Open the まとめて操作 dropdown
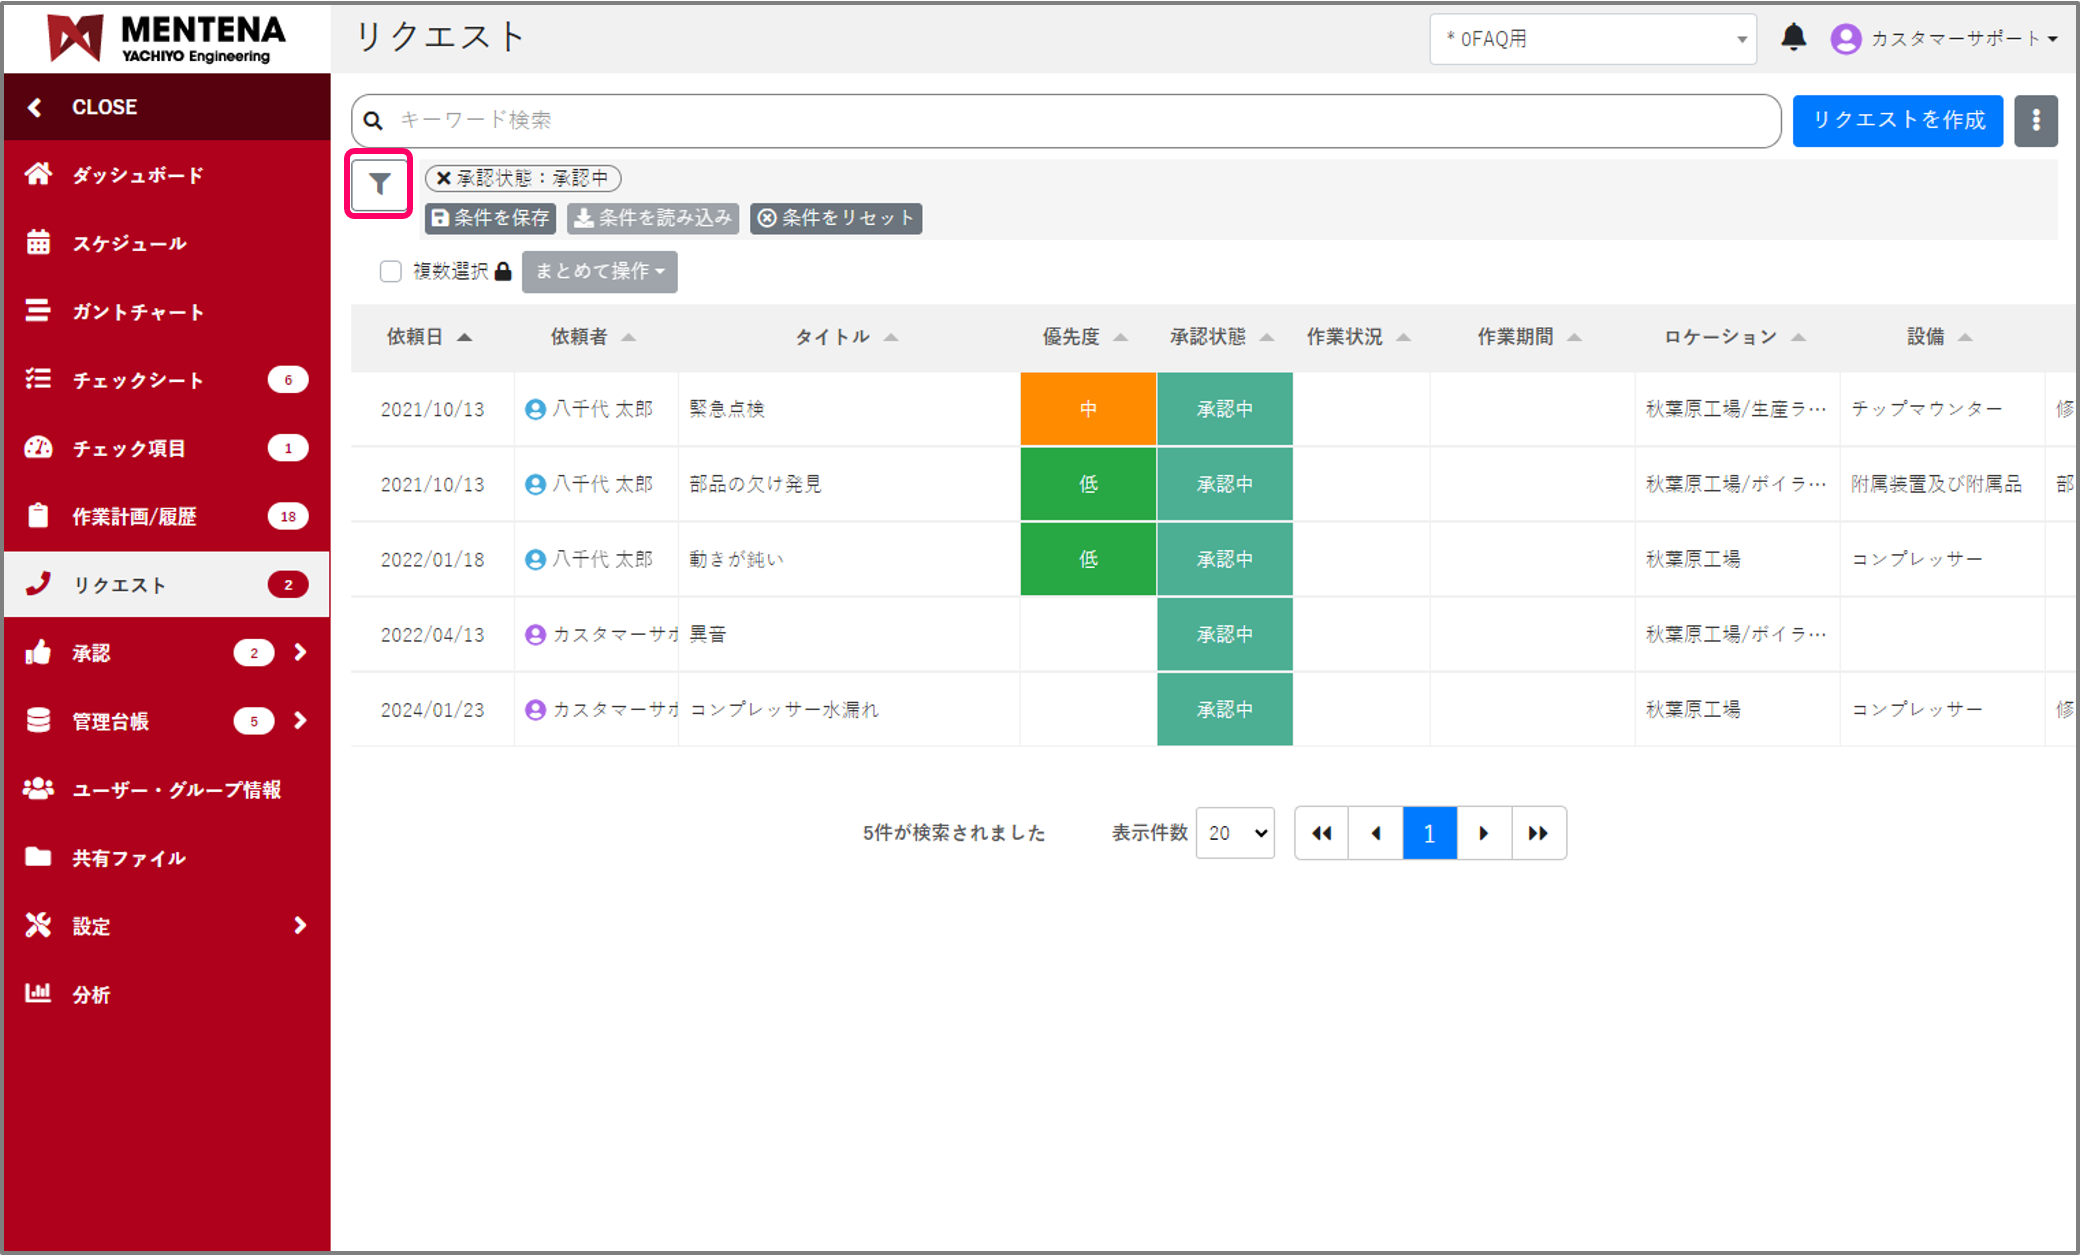The image size is (2080, 1256). click(599, 271)
